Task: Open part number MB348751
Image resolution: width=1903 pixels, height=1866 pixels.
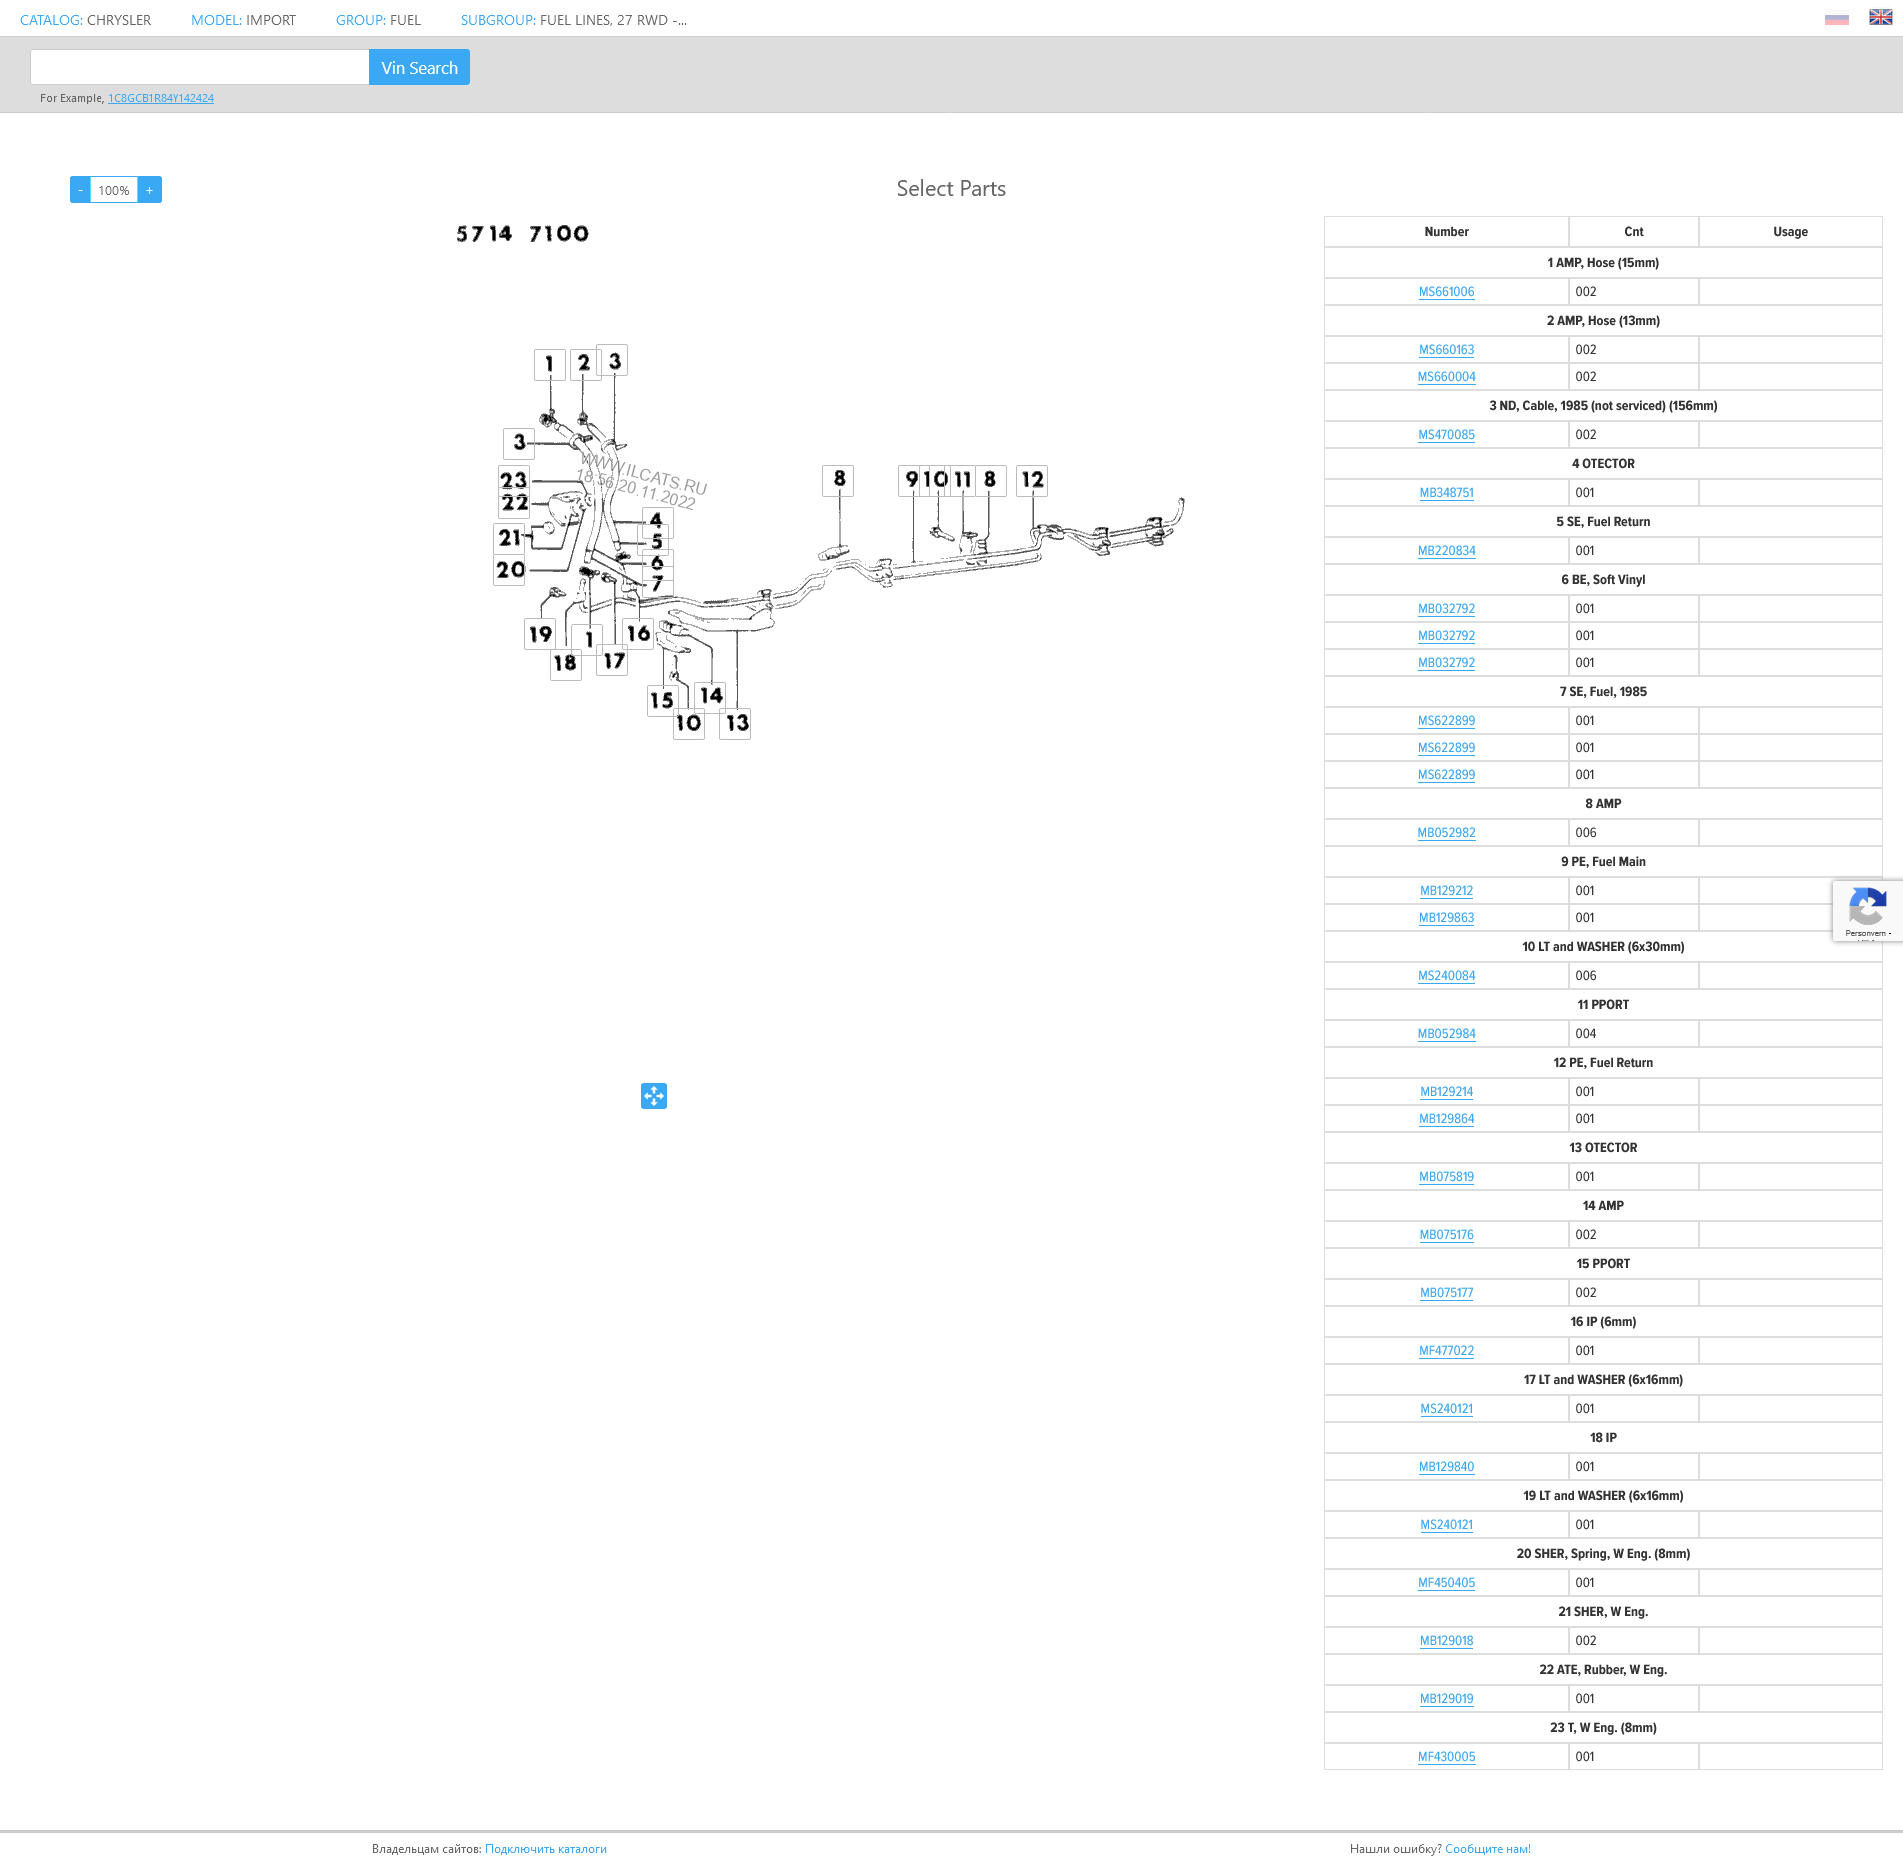Action: click(1446, 493)
